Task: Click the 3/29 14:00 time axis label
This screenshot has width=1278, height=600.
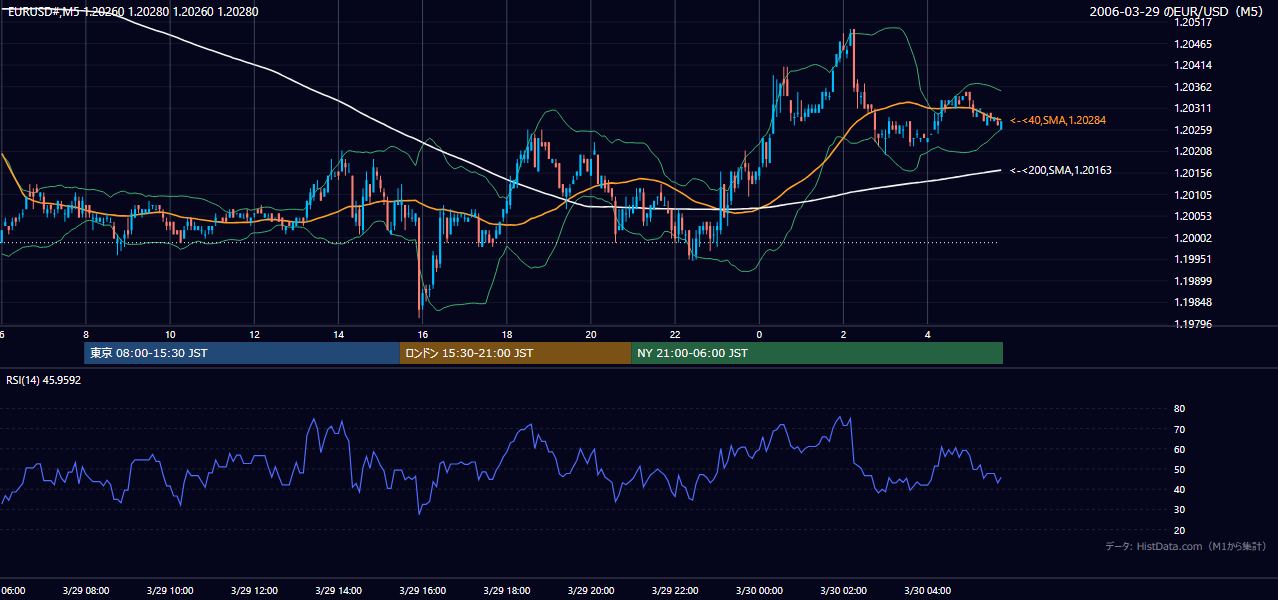Action: tap(338, 590)
